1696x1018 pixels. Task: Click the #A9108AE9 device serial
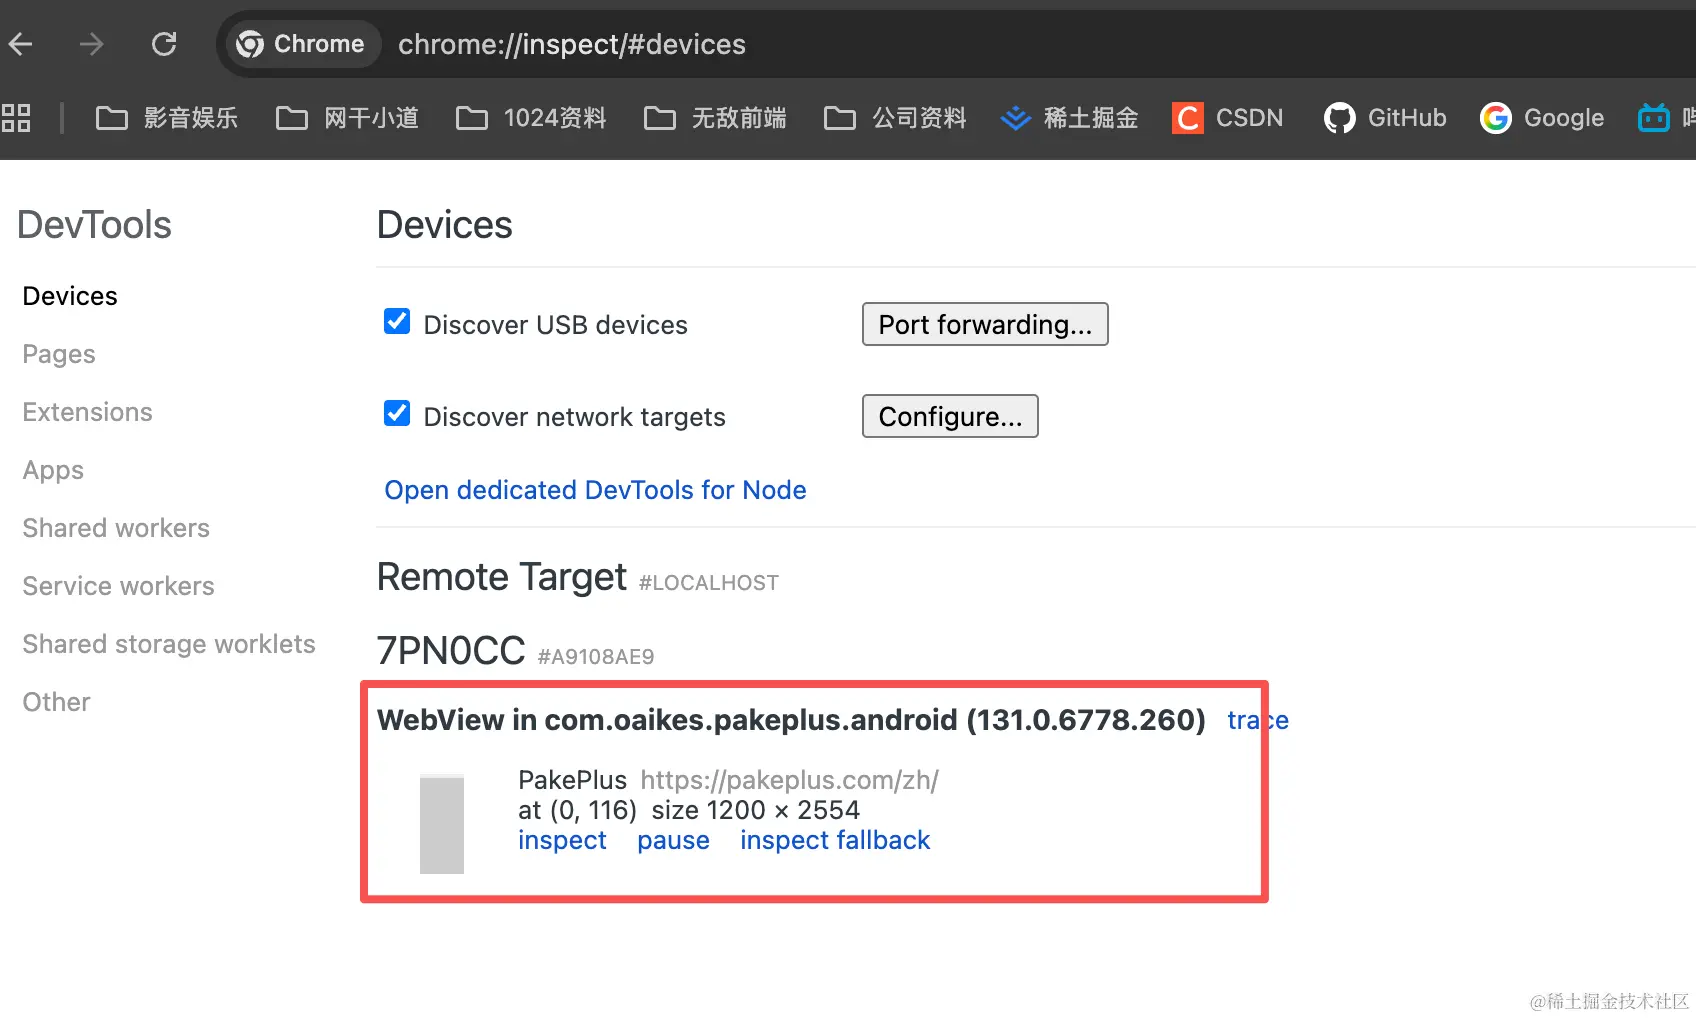pos(596,657)
